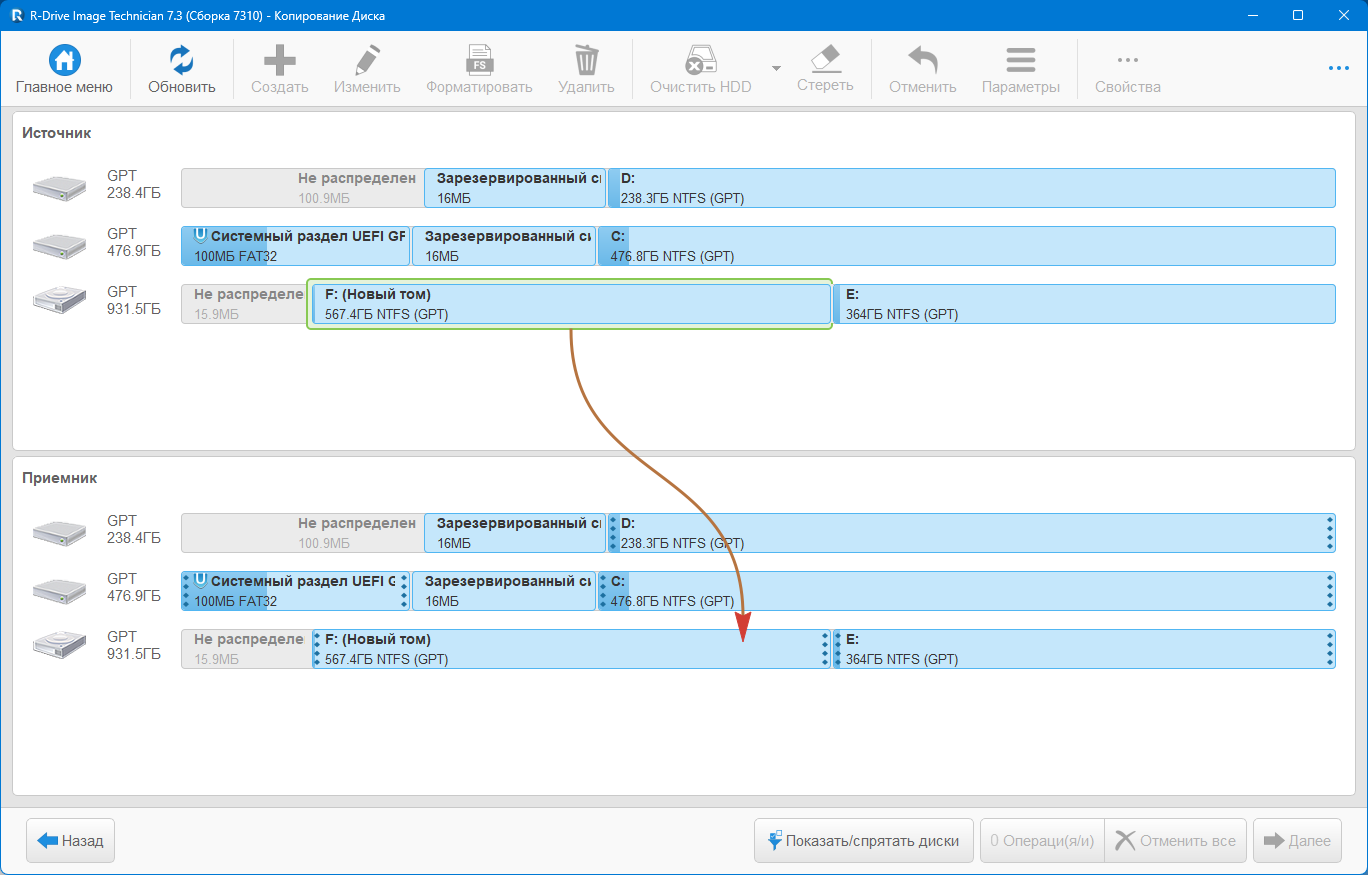Viewport: 1368px width, 875px height.
Task: Click the Удалить trash icon
Action: click(586, 61)
